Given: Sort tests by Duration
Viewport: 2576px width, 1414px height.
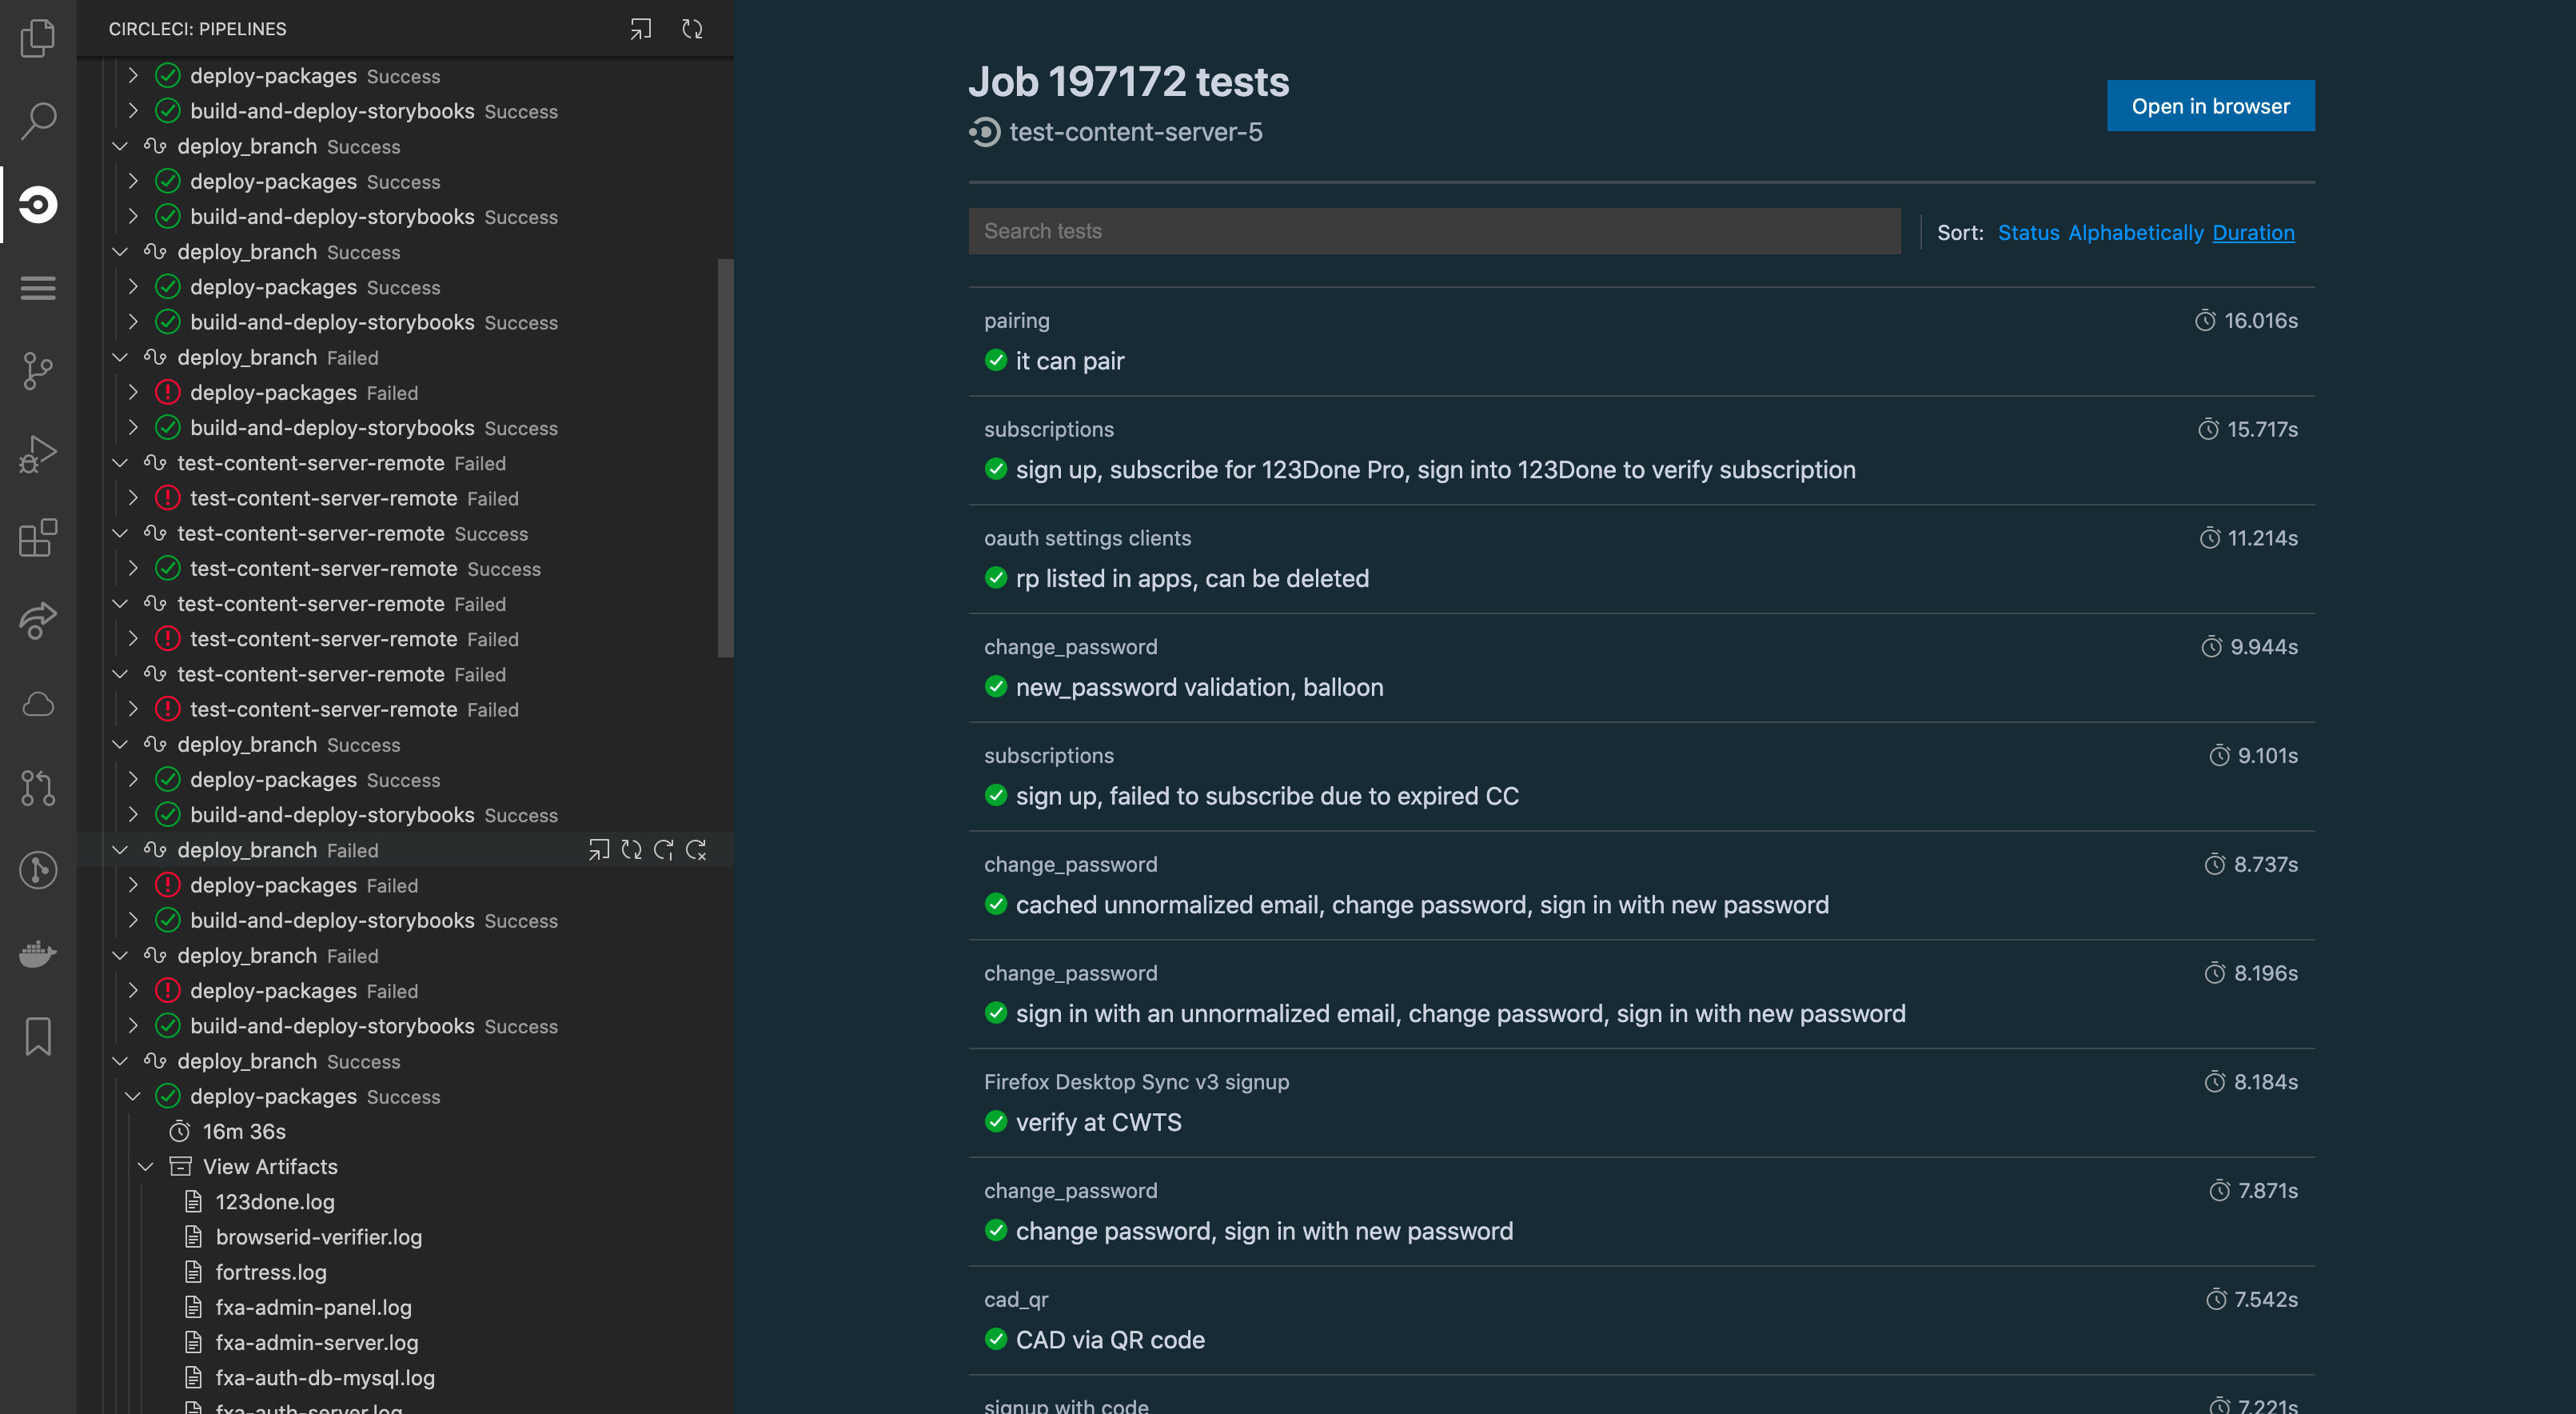Looking at the screenshot, I should click(2253, 232).
